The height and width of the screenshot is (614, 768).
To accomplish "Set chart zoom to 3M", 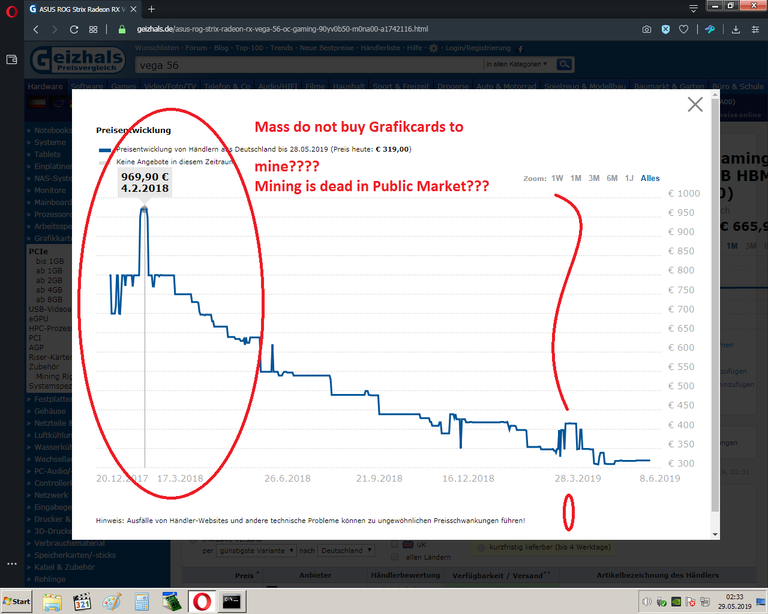I will click(x=594, y=178).
